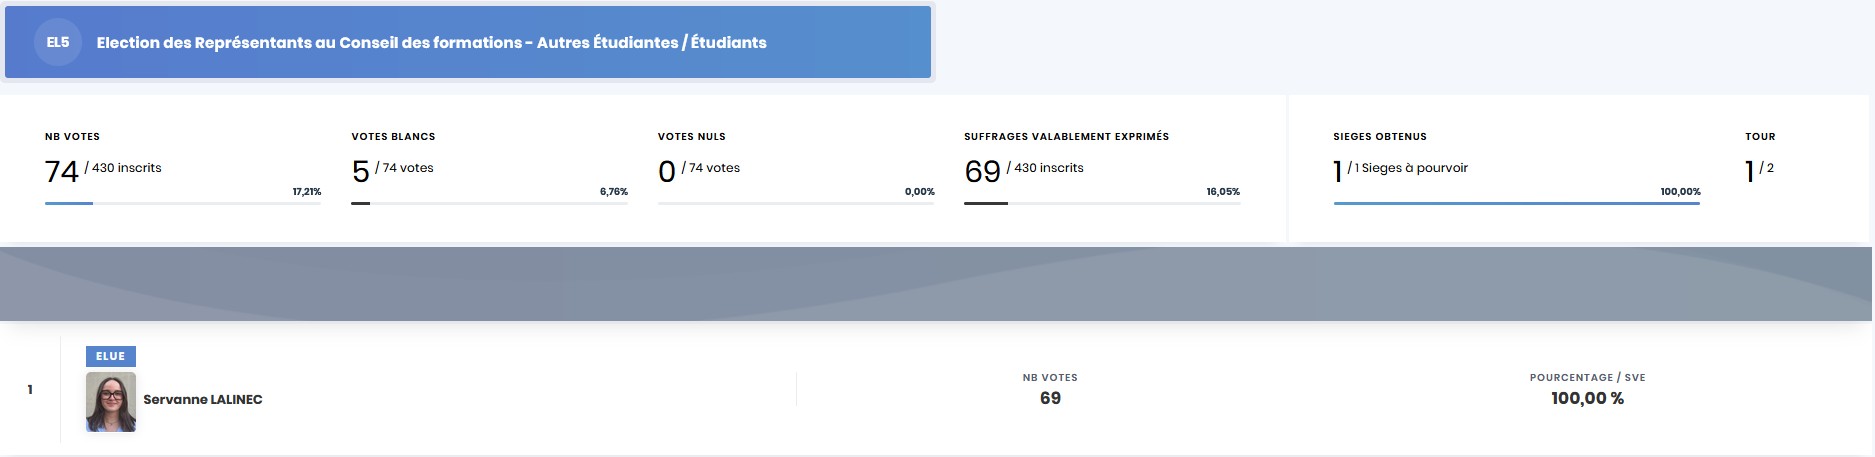Image resolution: width=1875 pixels, height=457 pixels.
Task: Click the candidate's NB VOTES count 69
Action: coord(1050,398)
